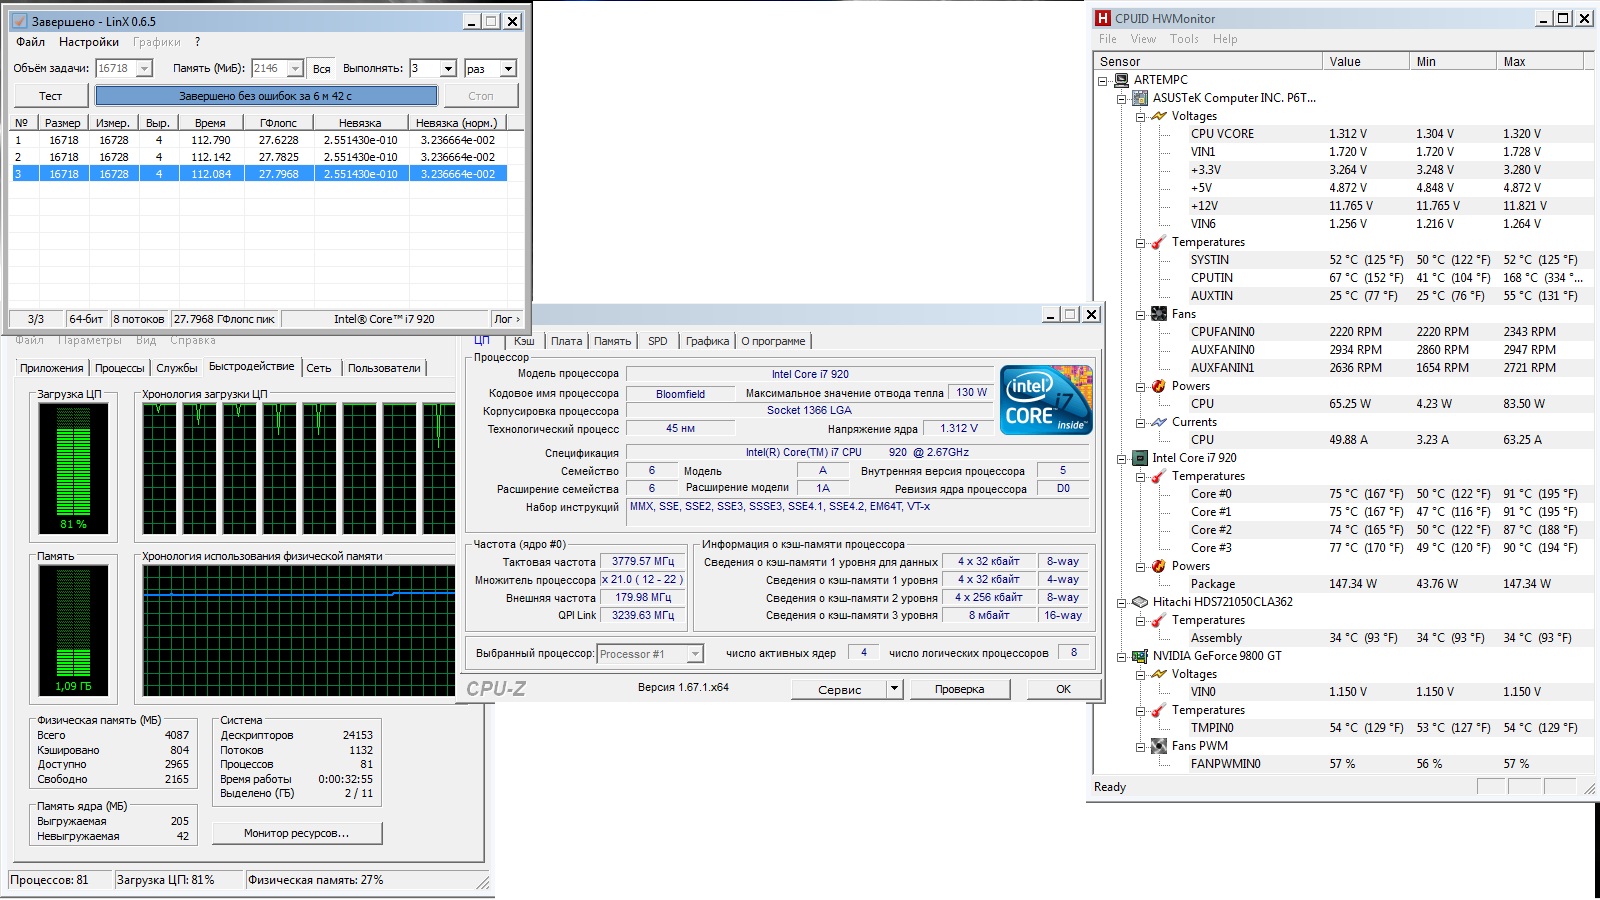Click Монитор ресурсов button in Task Manager

tap(297, 833)
